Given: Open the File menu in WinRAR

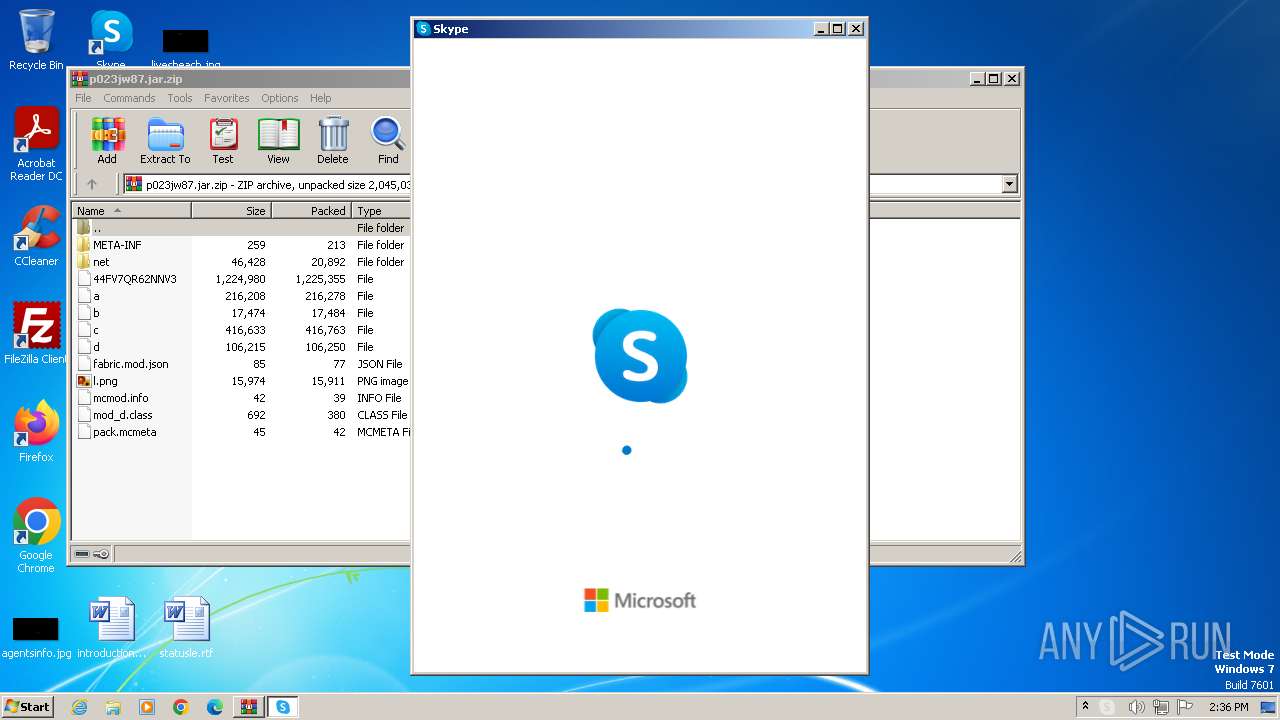Looking at the screenshot, I should coord(83,98).
